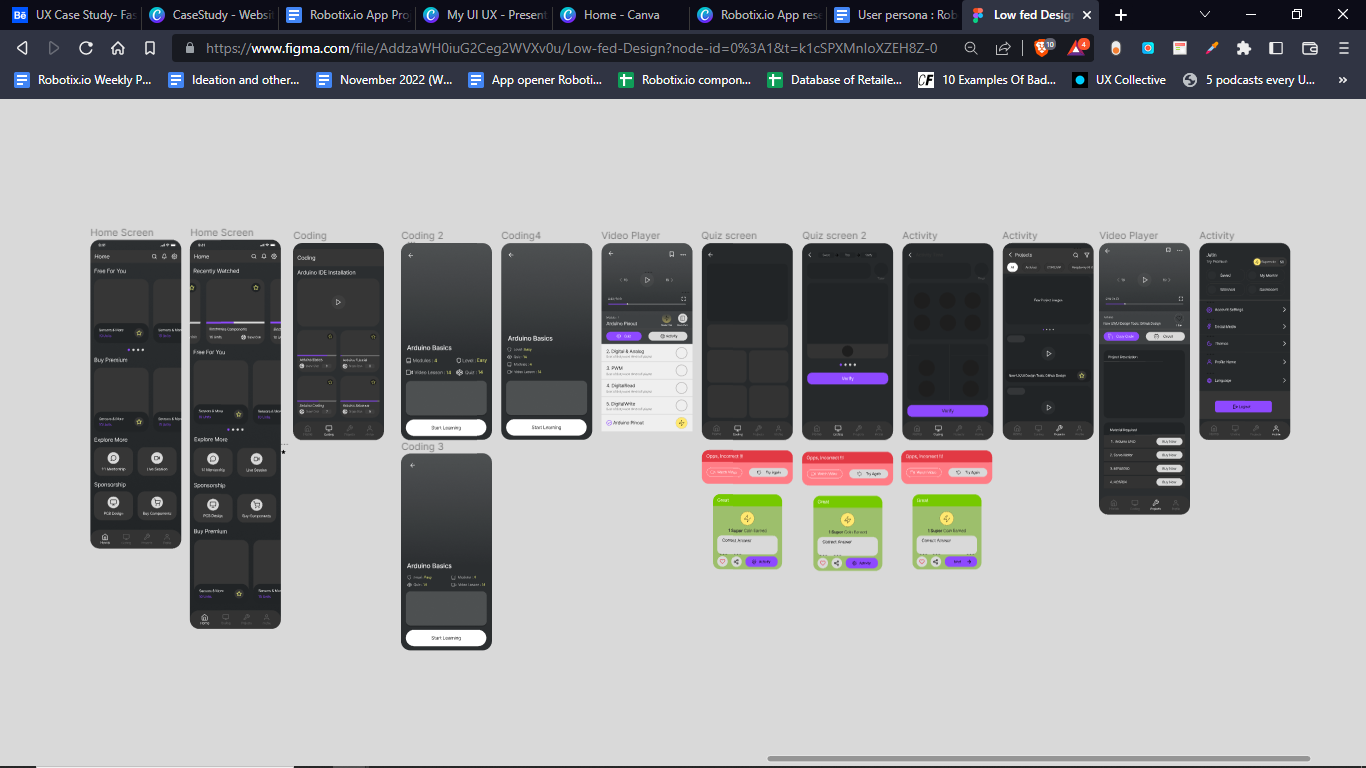Viewport: 1366px width, 768px height.
Task: Click Brave wallet icon
Action: [x=1309, y=48]
